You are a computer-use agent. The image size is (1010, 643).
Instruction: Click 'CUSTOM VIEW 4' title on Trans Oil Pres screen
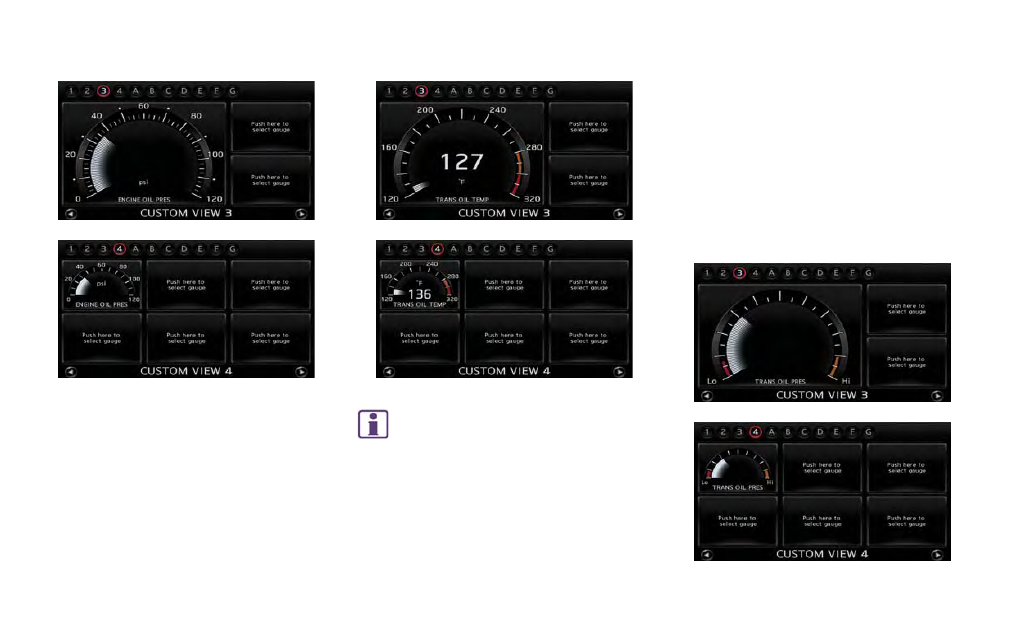[822, 554]
